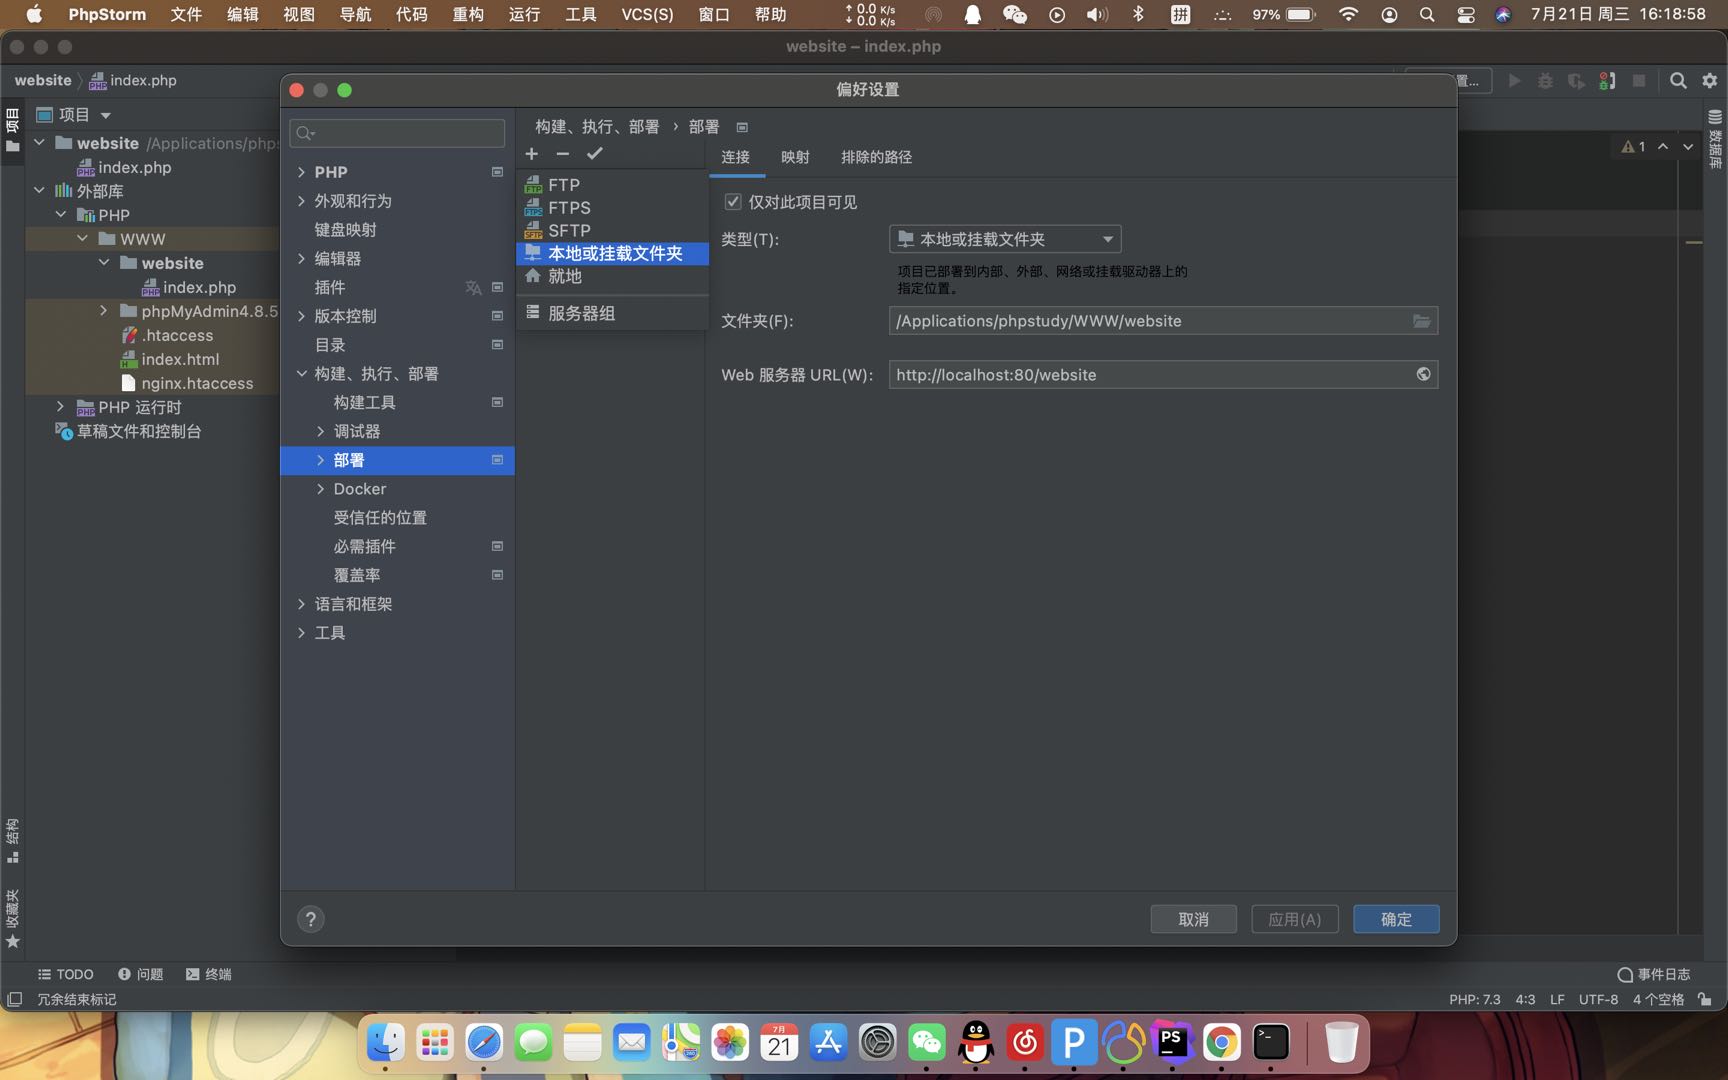The height and width of the screenshot is (1080, 1728).
Task: Expand phpMyAdmin4.8.5 folder in project tree
Action: point(103,311)
